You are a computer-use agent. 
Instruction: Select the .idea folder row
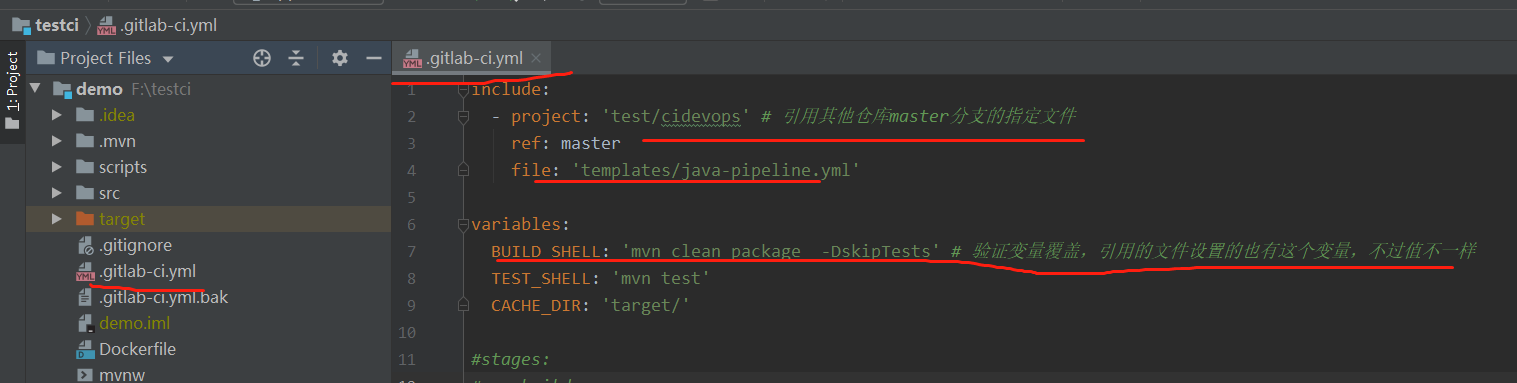coord(209,115)
